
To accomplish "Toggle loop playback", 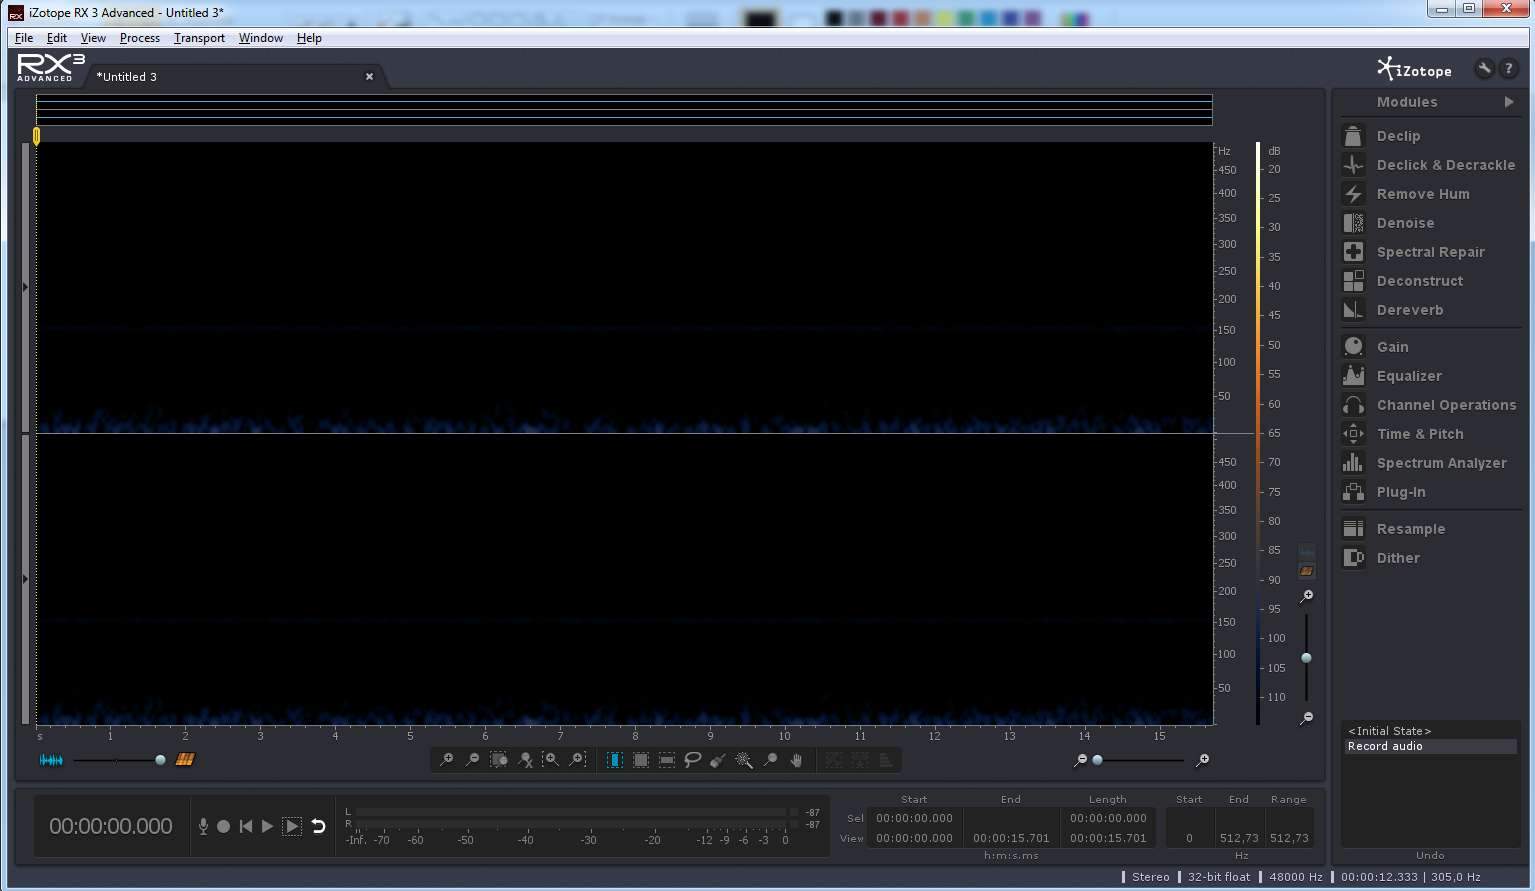I will [x=318, y=826].
